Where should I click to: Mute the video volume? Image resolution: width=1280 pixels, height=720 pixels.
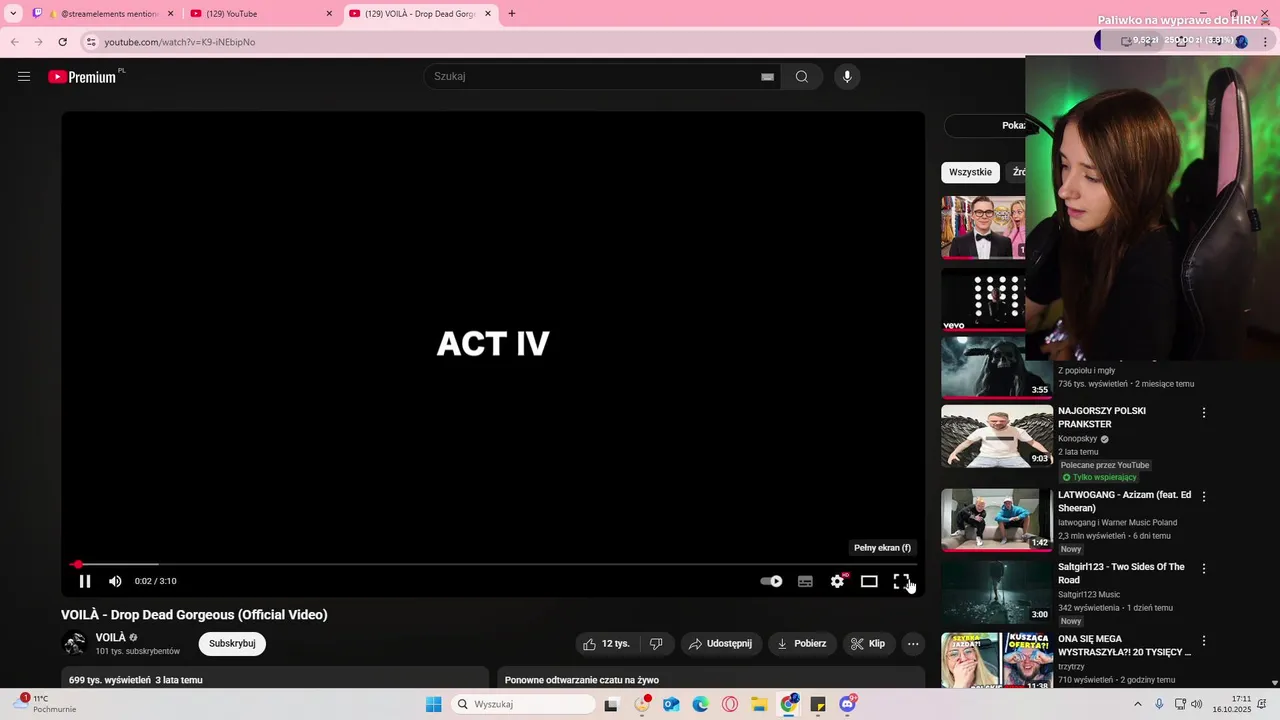point(115,581)
